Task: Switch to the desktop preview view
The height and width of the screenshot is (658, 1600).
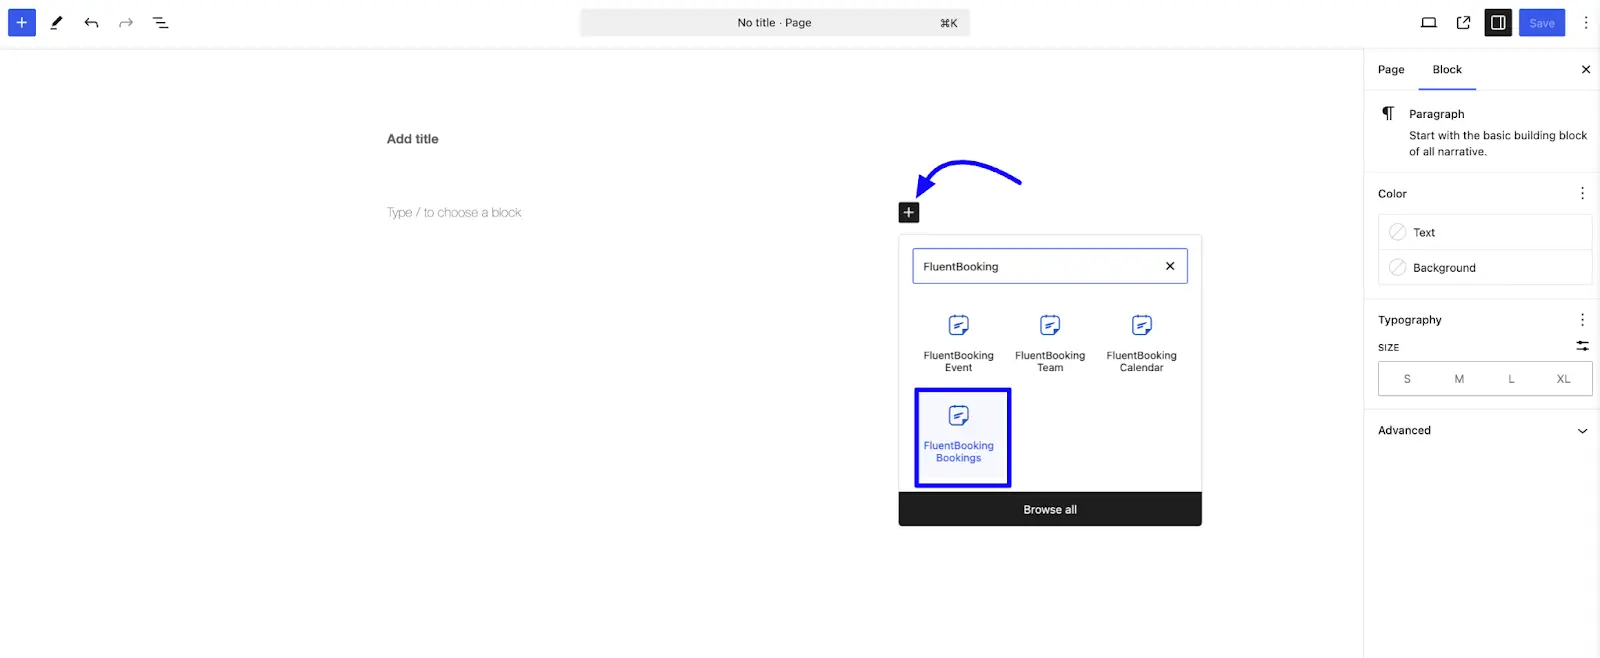Action: (x=1429, y=22)
